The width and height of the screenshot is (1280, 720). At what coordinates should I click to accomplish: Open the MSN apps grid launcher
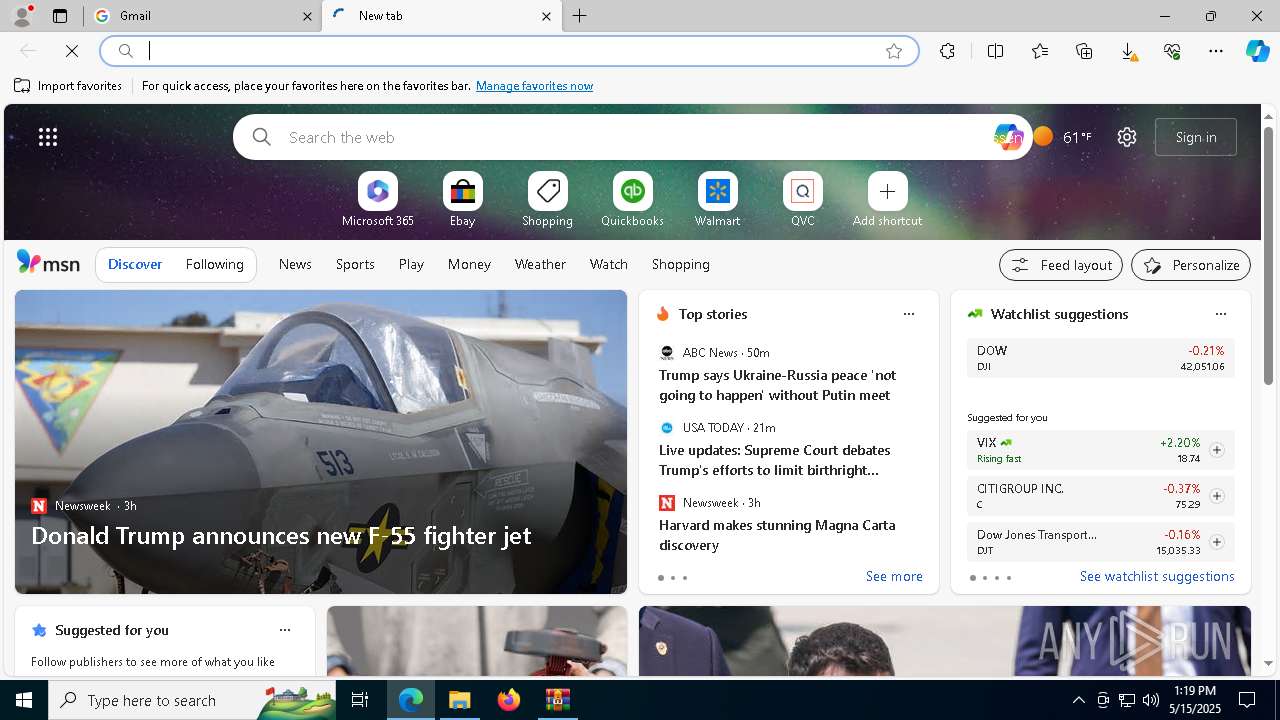tap(48, 137)
